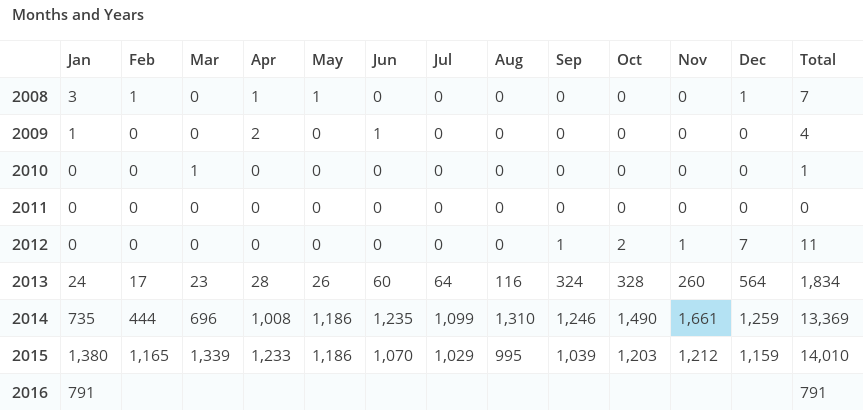Click the January 2015 cell 1,380

coord(87,355)
